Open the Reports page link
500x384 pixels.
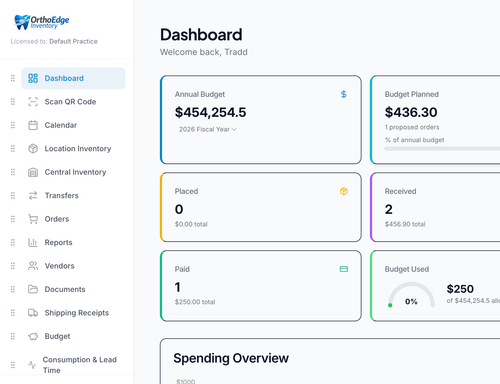[73, 243]
